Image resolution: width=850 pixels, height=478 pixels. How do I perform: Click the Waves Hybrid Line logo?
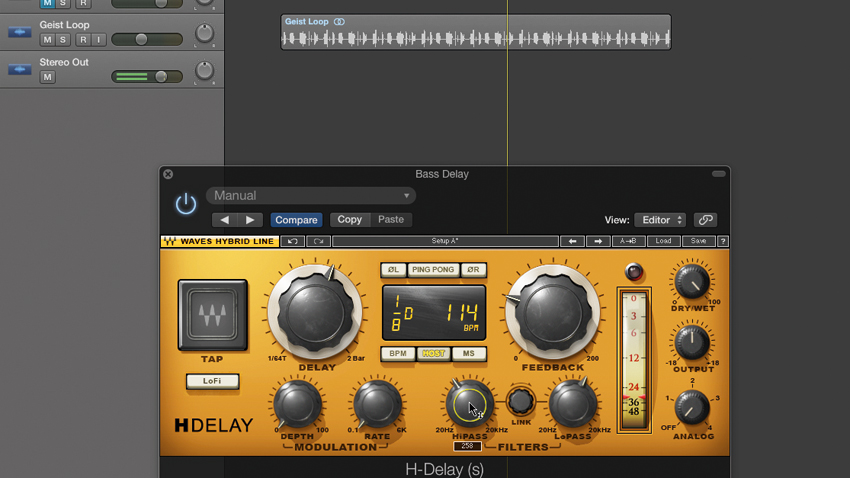click(220, 241)
